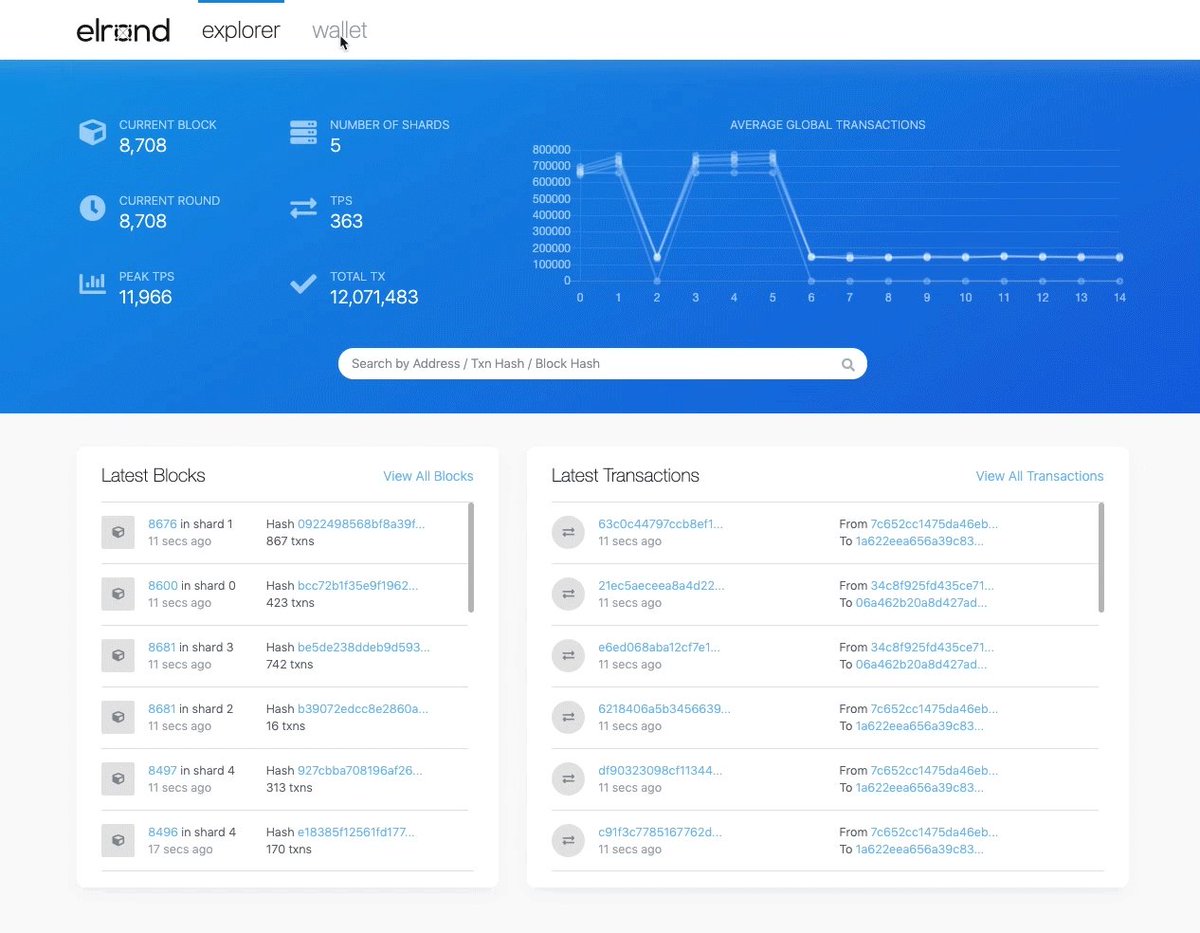Open From address of transaction 63c0c44797ccb8ef1
This screenshot has width=1200, height=933.
click(934, 524)
